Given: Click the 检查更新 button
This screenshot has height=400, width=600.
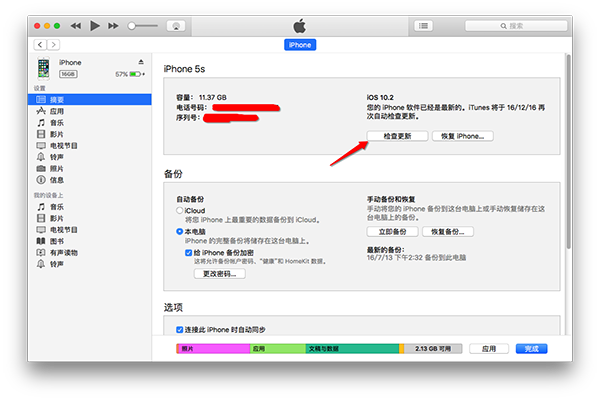Looking at the screenshot, I should pos(397,136).
